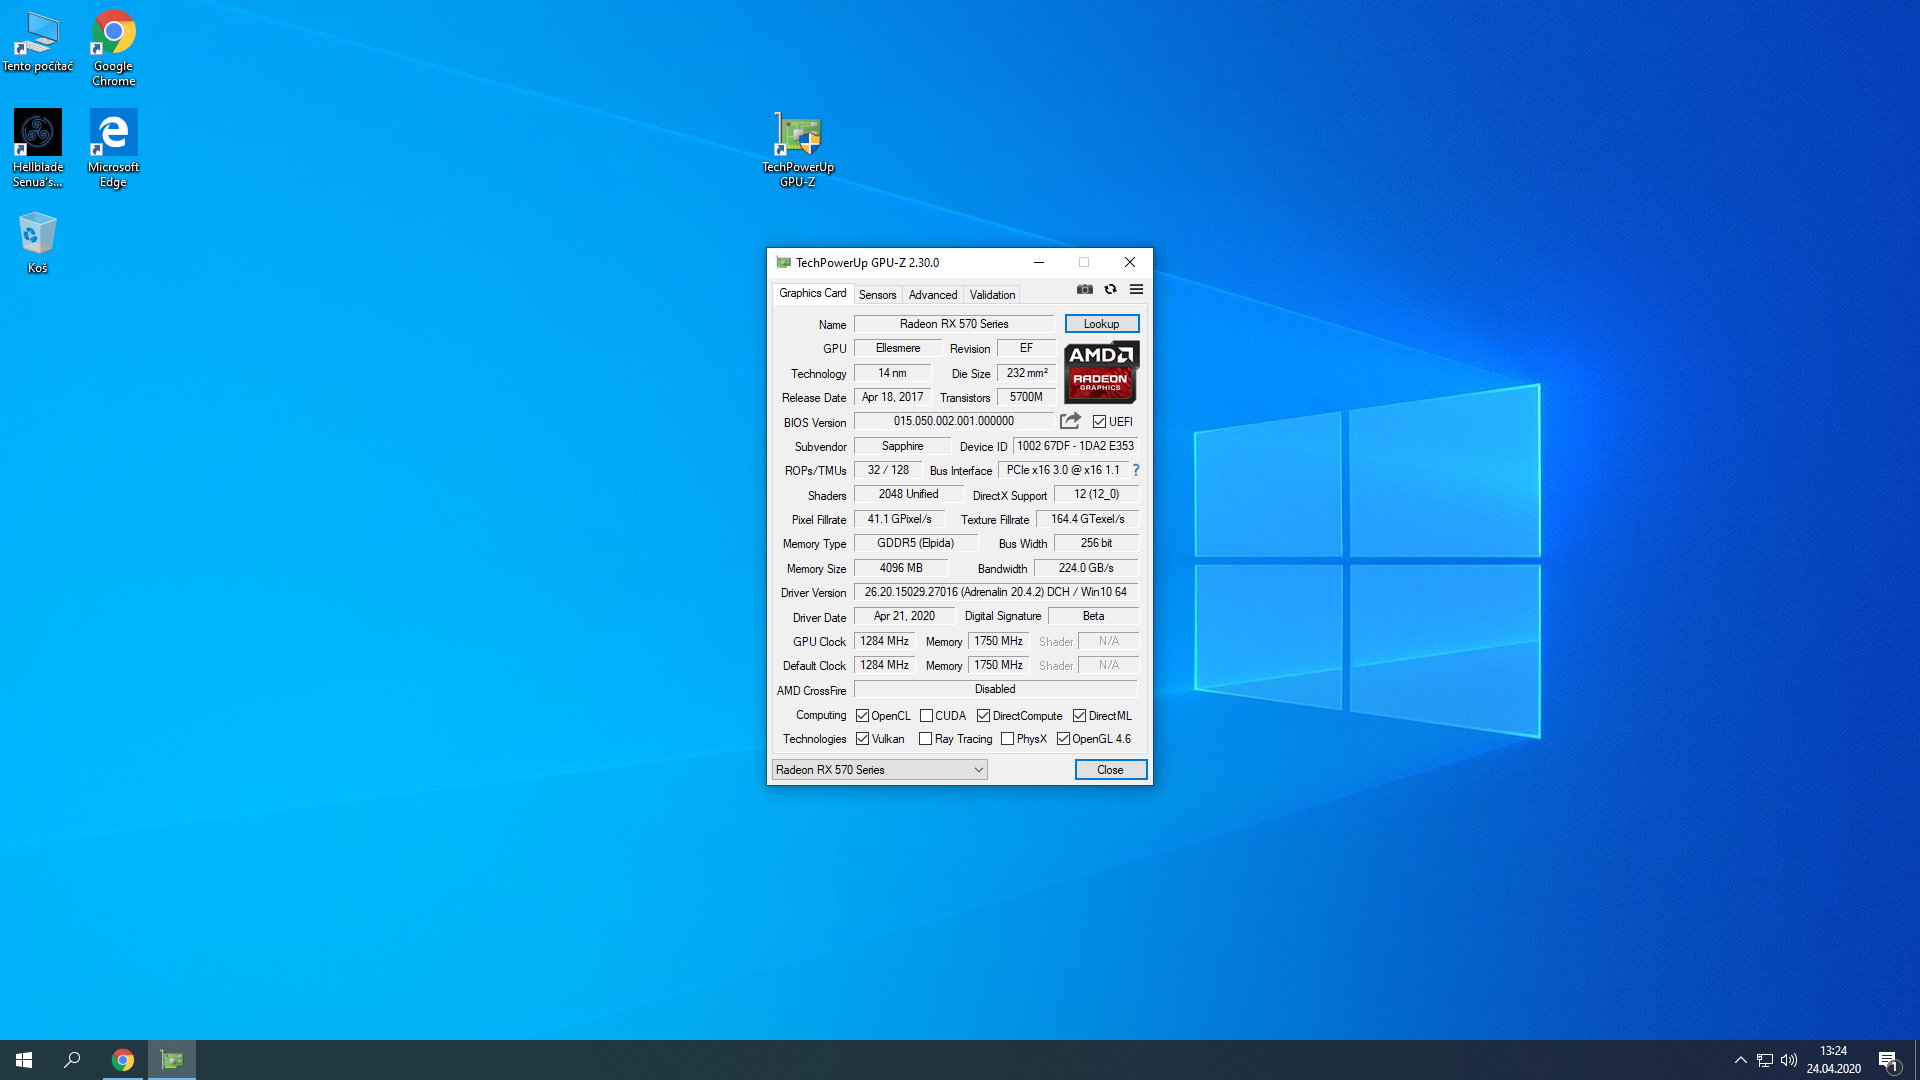Click the screenshot camera icon in GPU-Z
The height and width of the screenshot is (1080, 1920).
click(x=1084, y=290)
